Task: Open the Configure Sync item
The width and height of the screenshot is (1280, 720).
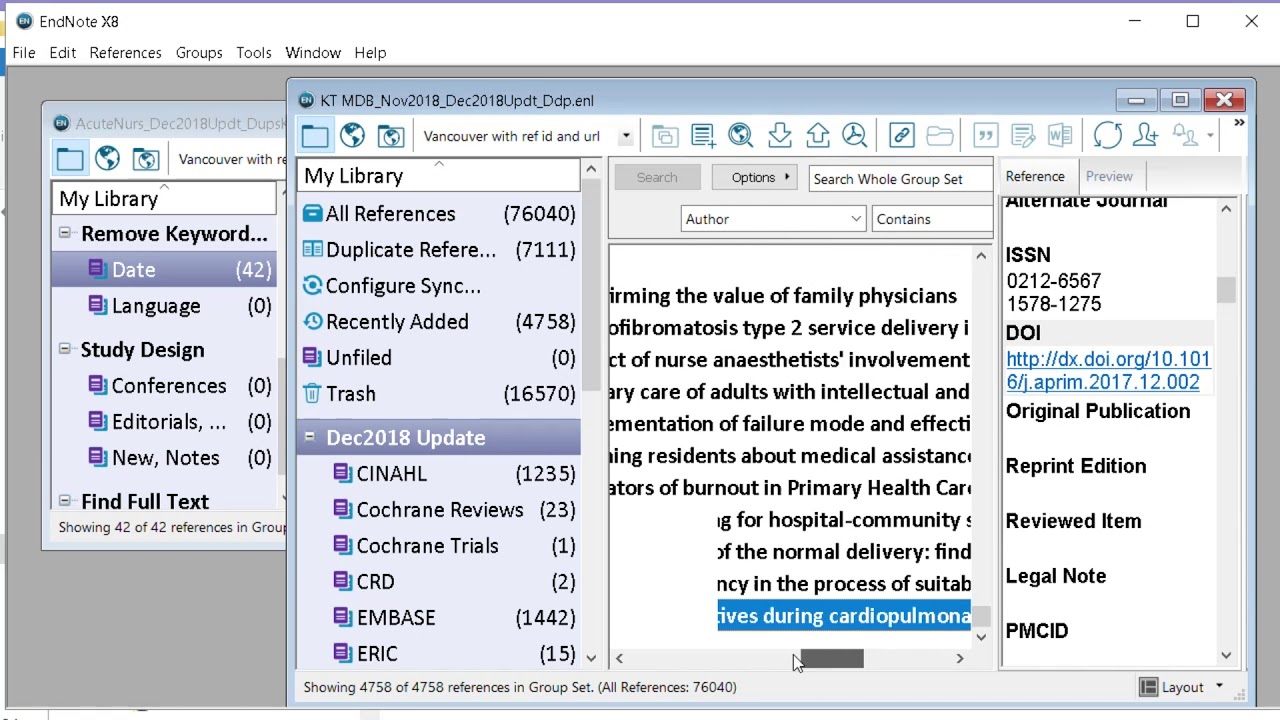Action: pyautogui.click(x=439, y=286)
